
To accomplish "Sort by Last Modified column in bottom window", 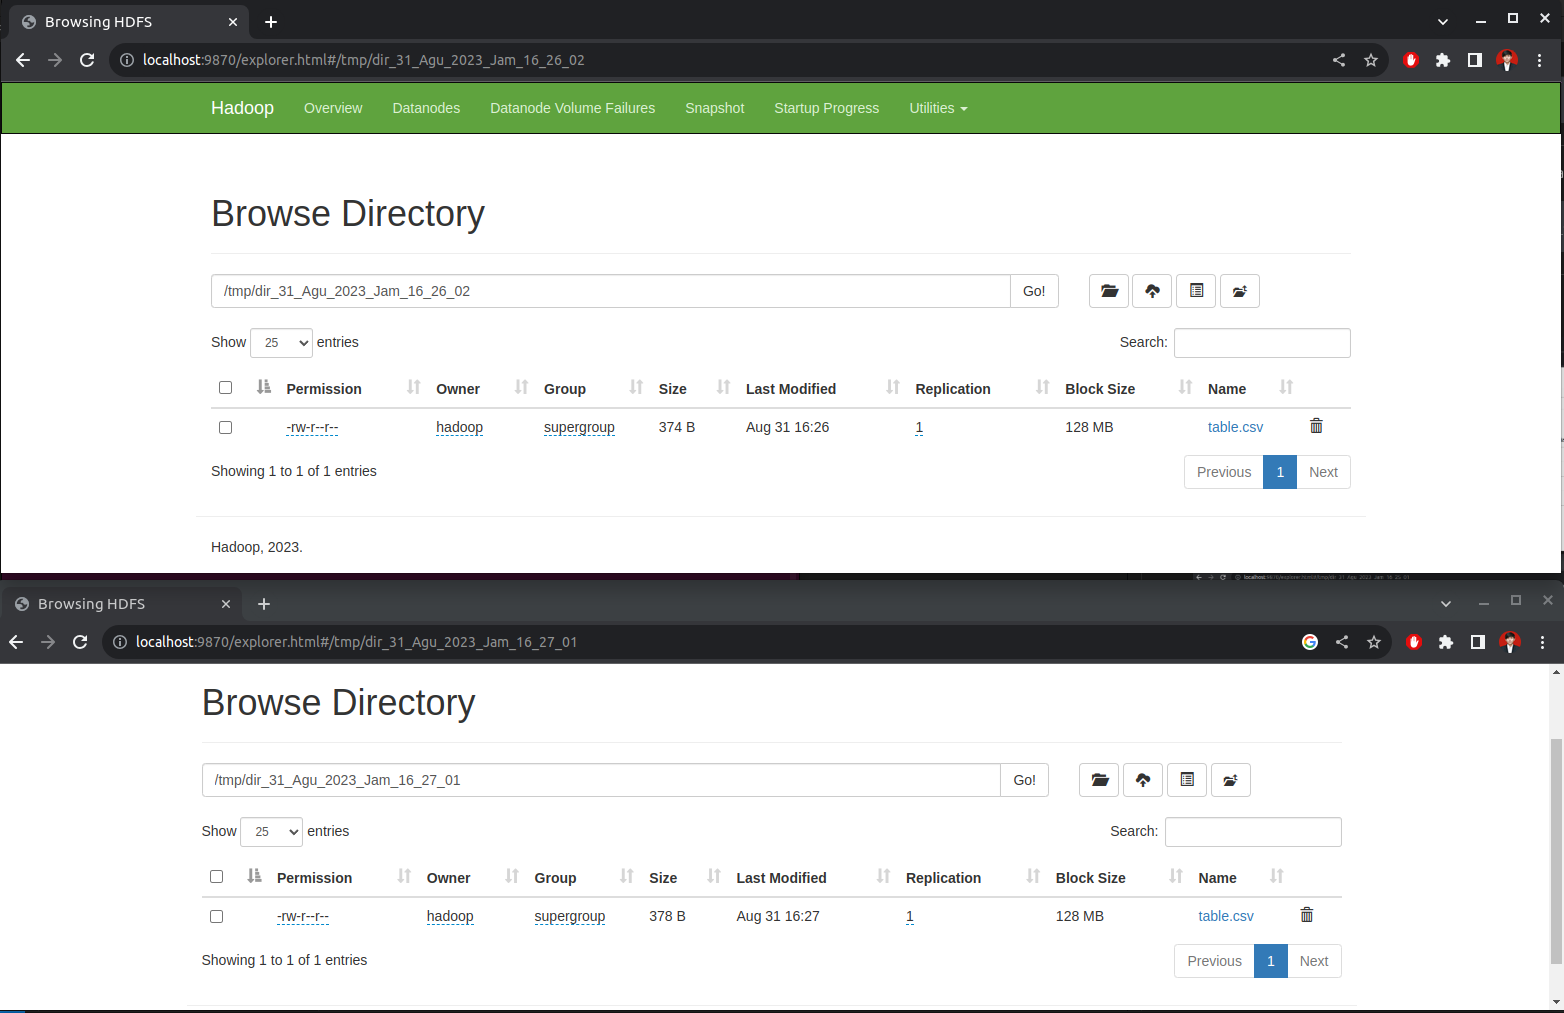I will pos(781,878).
